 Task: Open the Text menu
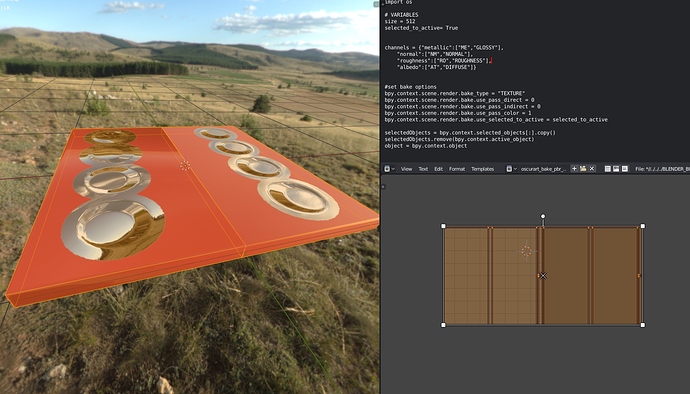click(x=423, y=169)
